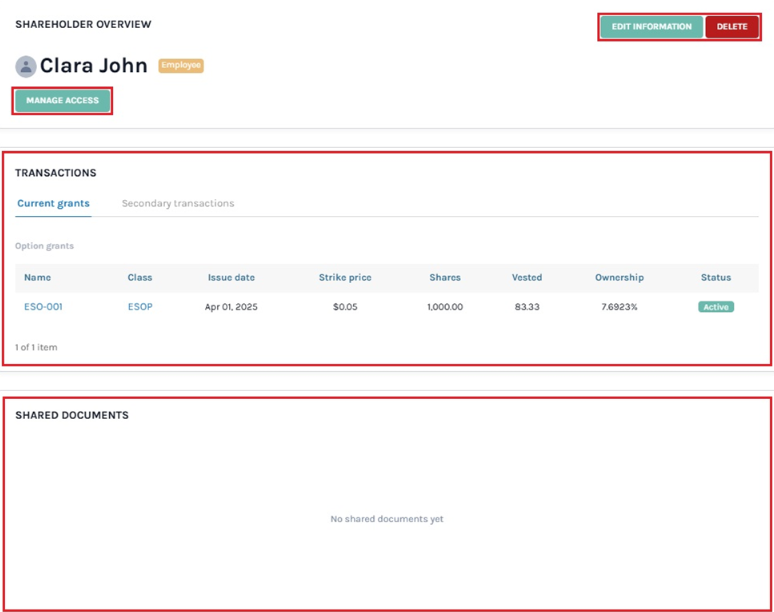
Task: Click the Shared Documents heading
Action: 72,415
